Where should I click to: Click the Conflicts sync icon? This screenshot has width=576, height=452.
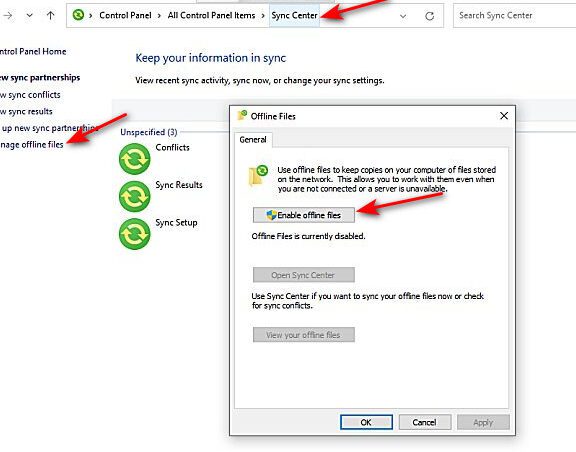tap(134, 159)
